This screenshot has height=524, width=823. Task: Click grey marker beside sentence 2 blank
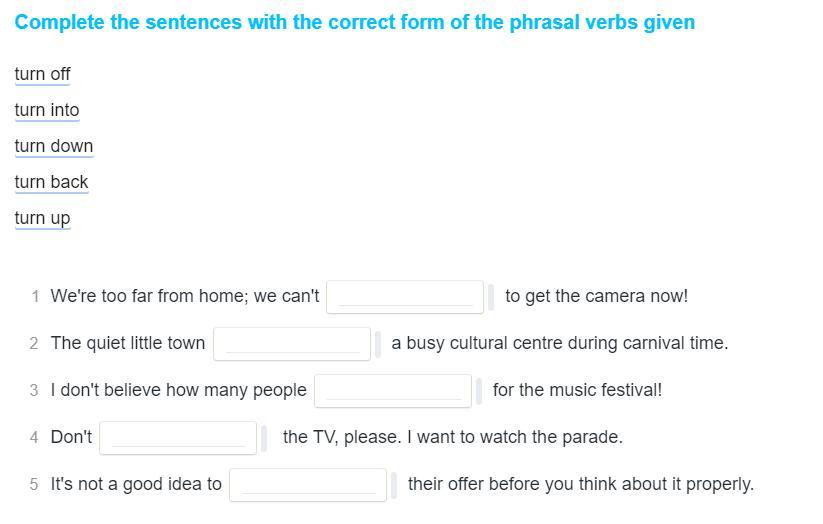[x=377, y=344]
